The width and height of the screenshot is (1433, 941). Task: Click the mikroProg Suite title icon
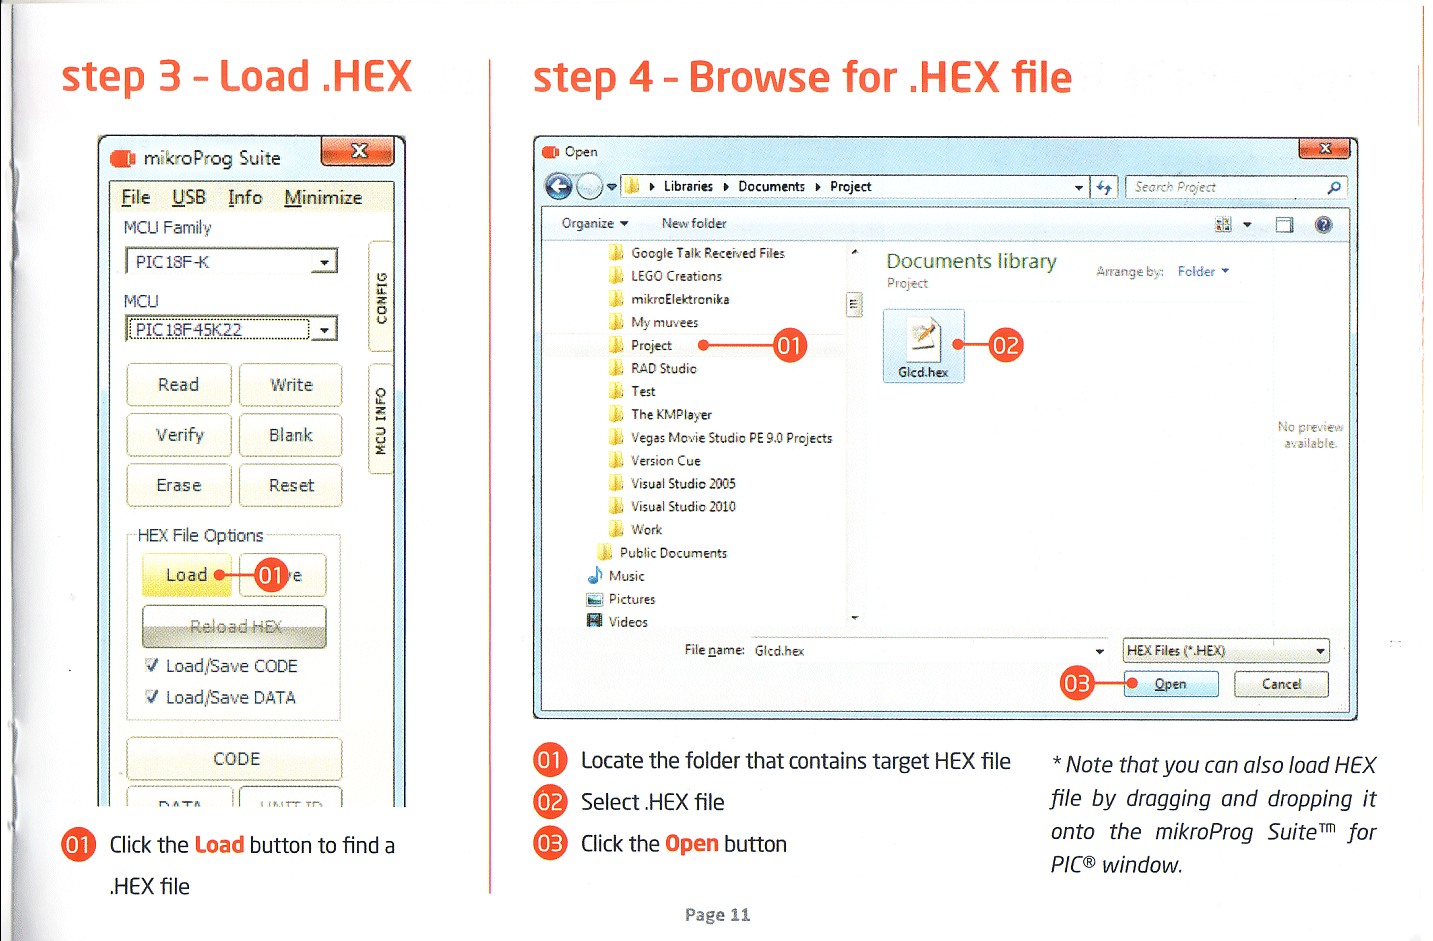122,159
